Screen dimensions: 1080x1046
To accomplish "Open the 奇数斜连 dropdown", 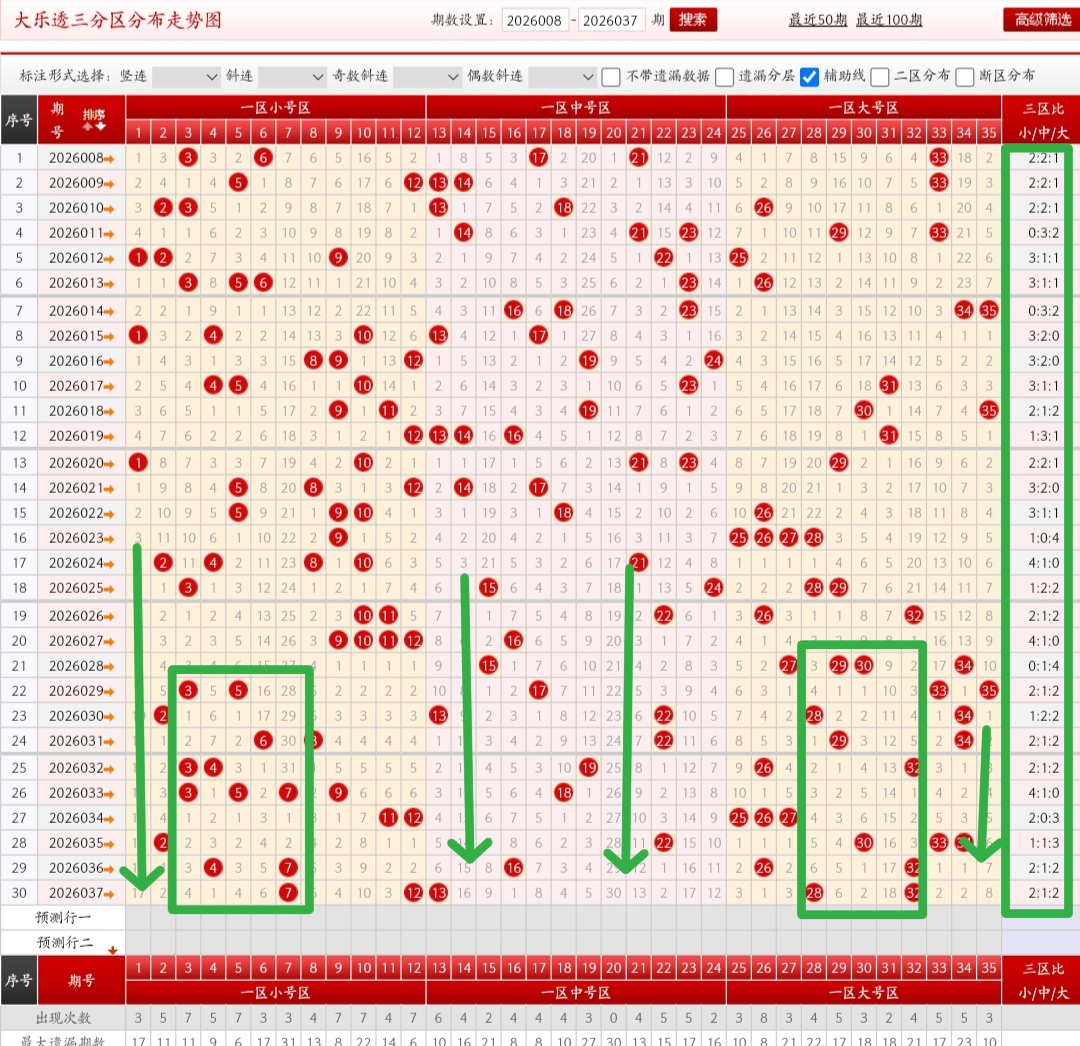I will point(426,76).
